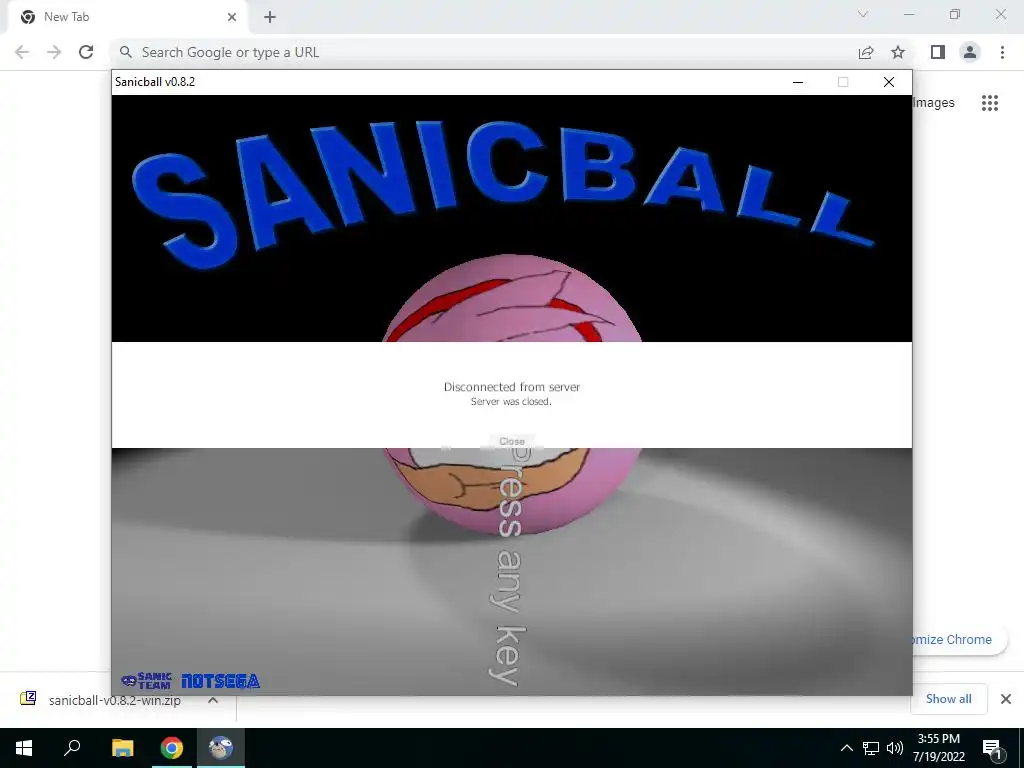Restore down the Chrome window
The image size is (1024, 768).
955,14
